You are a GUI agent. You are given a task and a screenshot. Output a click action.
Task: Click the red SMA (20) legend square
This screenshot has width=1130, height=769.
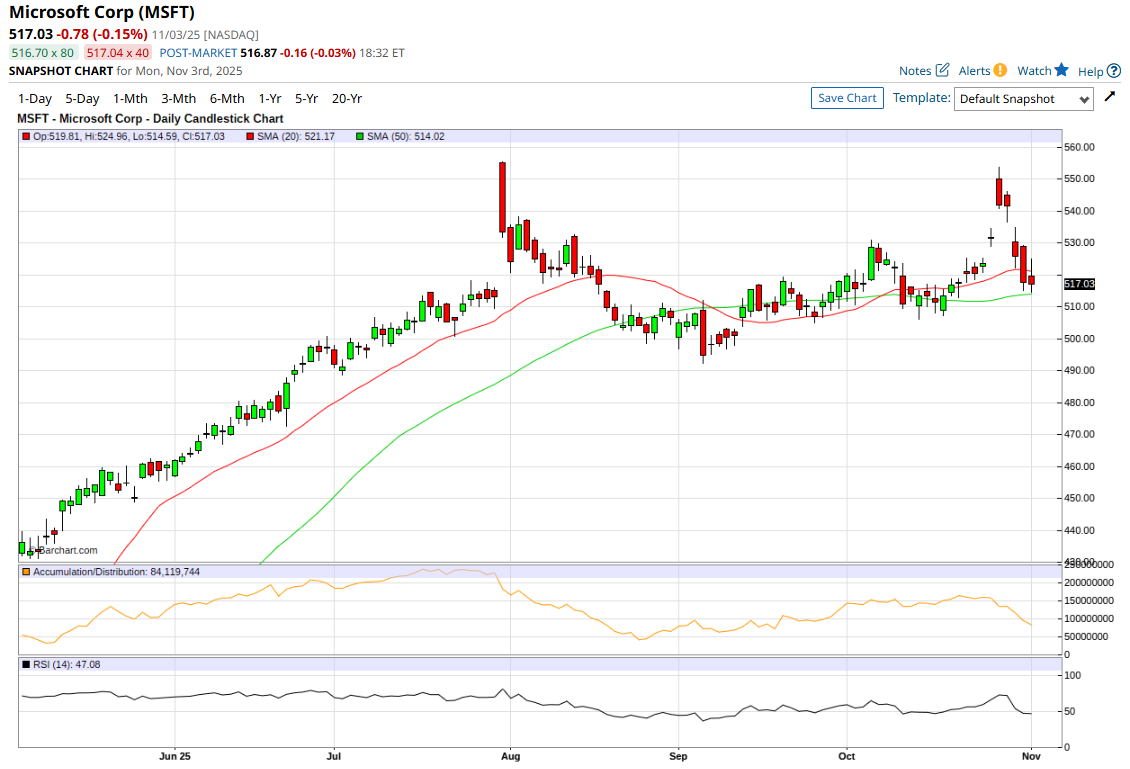coord(250,136)
